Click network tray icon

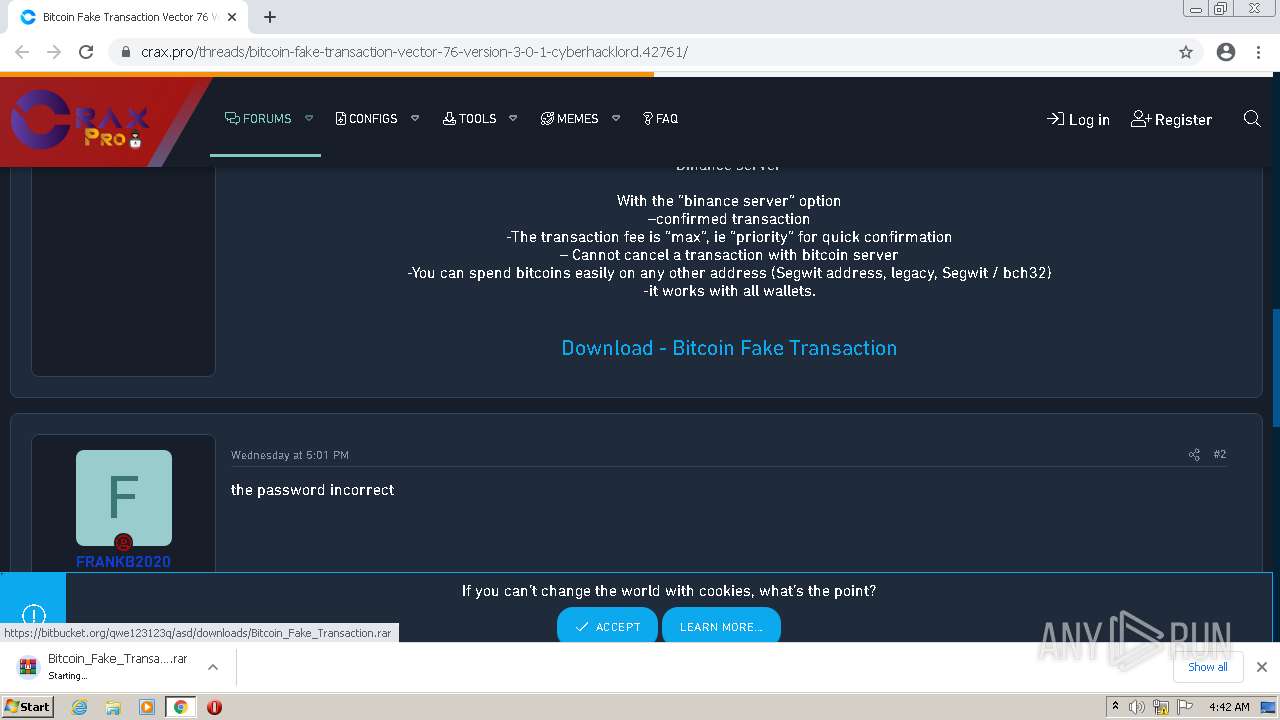click(1162, 707)
